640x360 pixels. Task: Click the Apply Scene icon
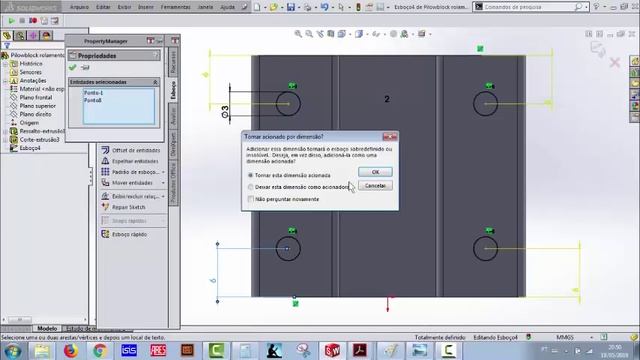click(404, 34)
